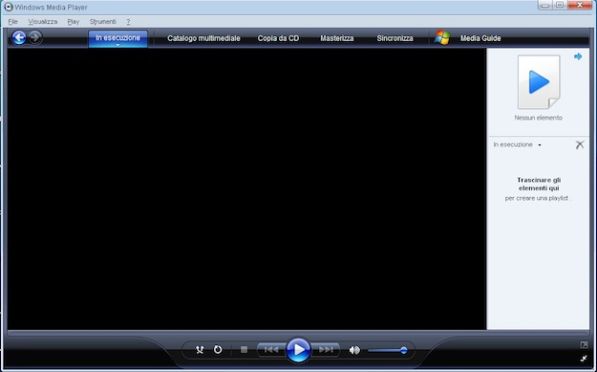
Task: Adjust the volume slider
Action: 388,350
